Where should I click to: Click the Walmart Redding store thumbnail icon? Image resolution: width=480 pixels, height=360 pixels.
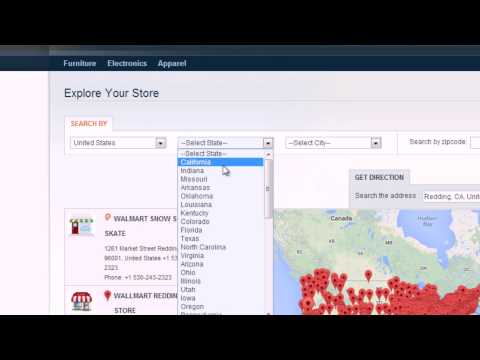[81, 301]
